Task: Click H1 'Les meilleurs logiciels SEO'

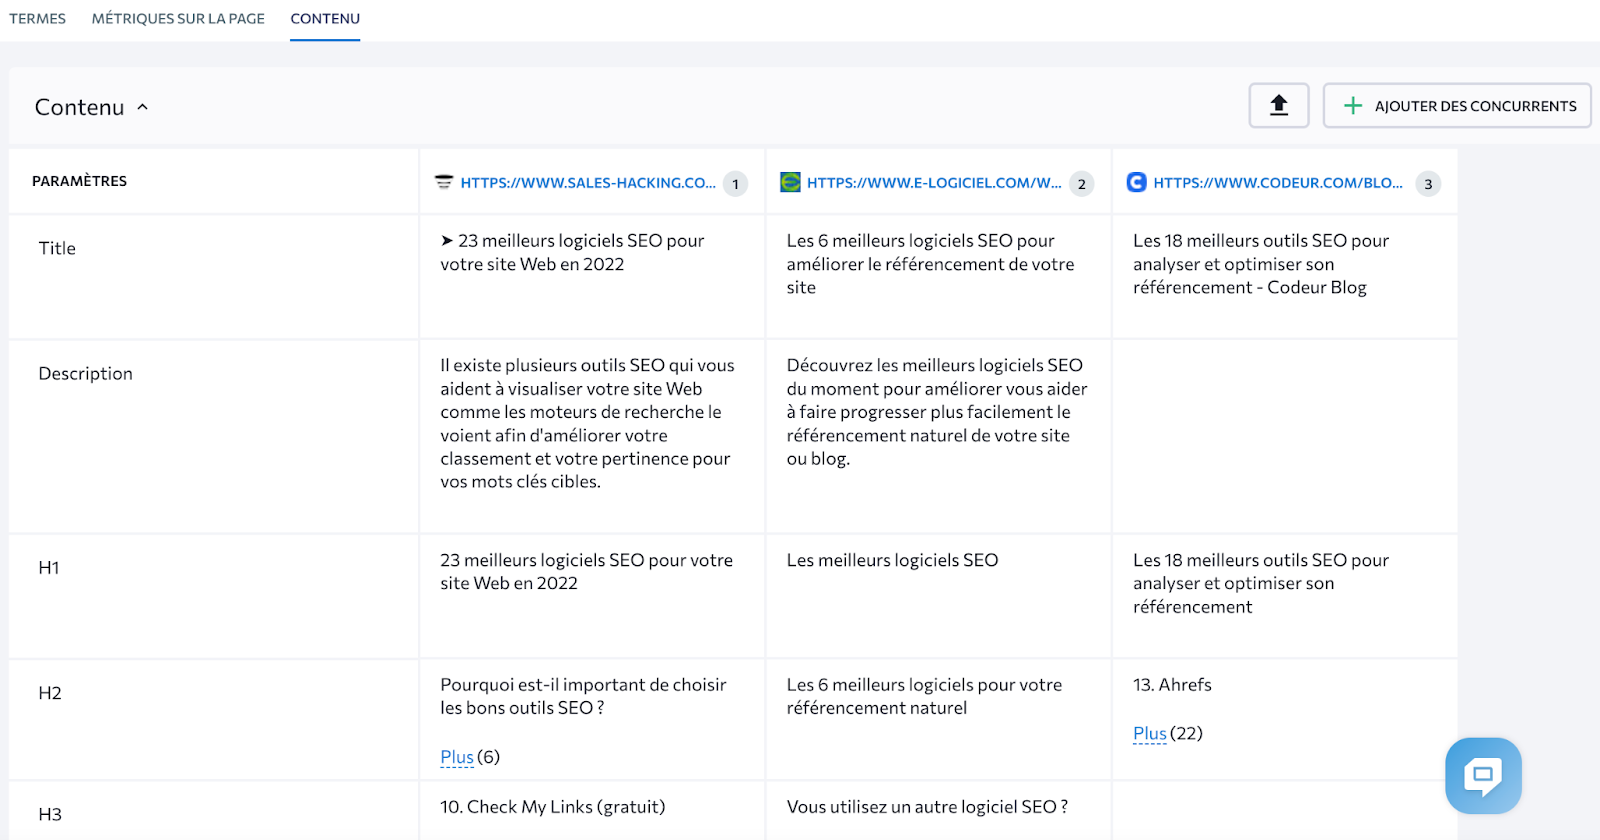Action: tap(892, 560)
